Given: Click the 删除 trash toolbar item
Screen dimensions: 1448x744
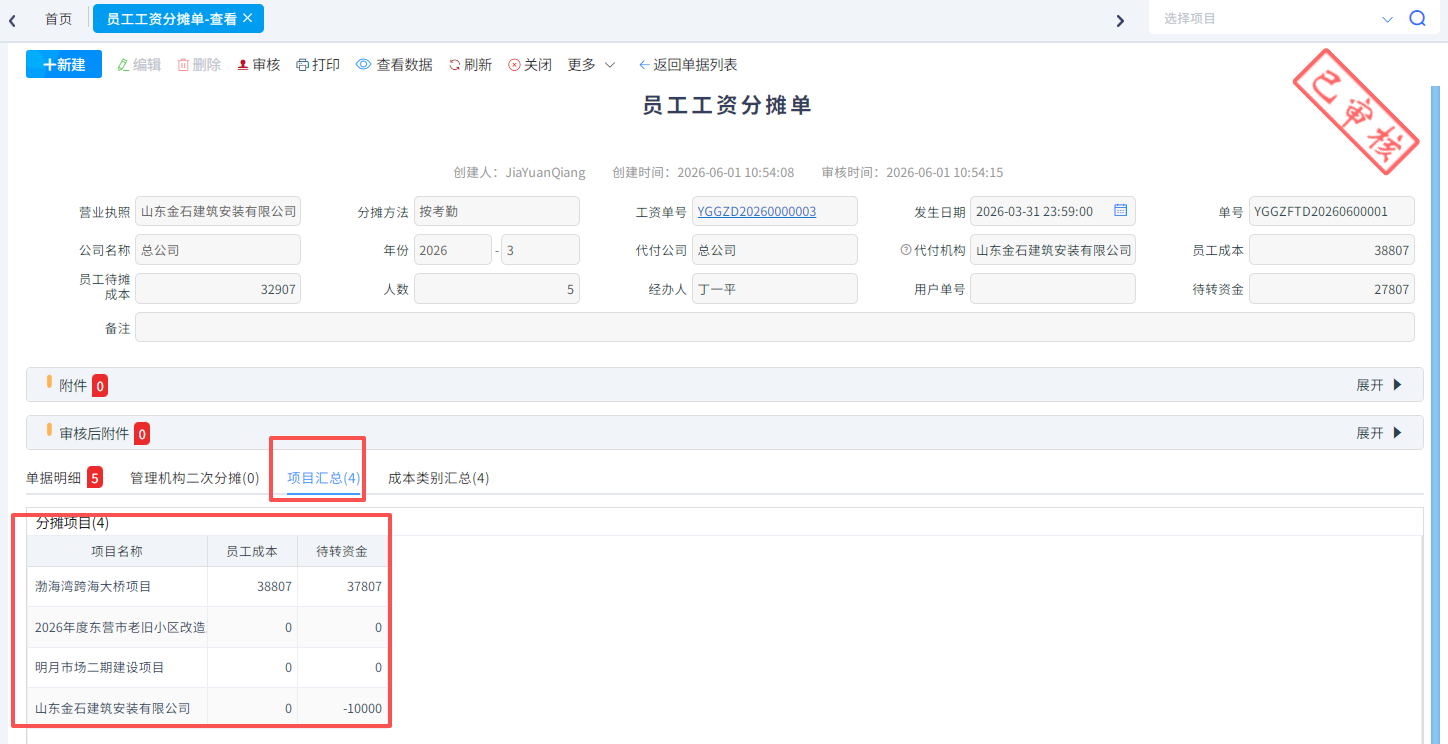Looking at the screenshot, I should [199, 65].
